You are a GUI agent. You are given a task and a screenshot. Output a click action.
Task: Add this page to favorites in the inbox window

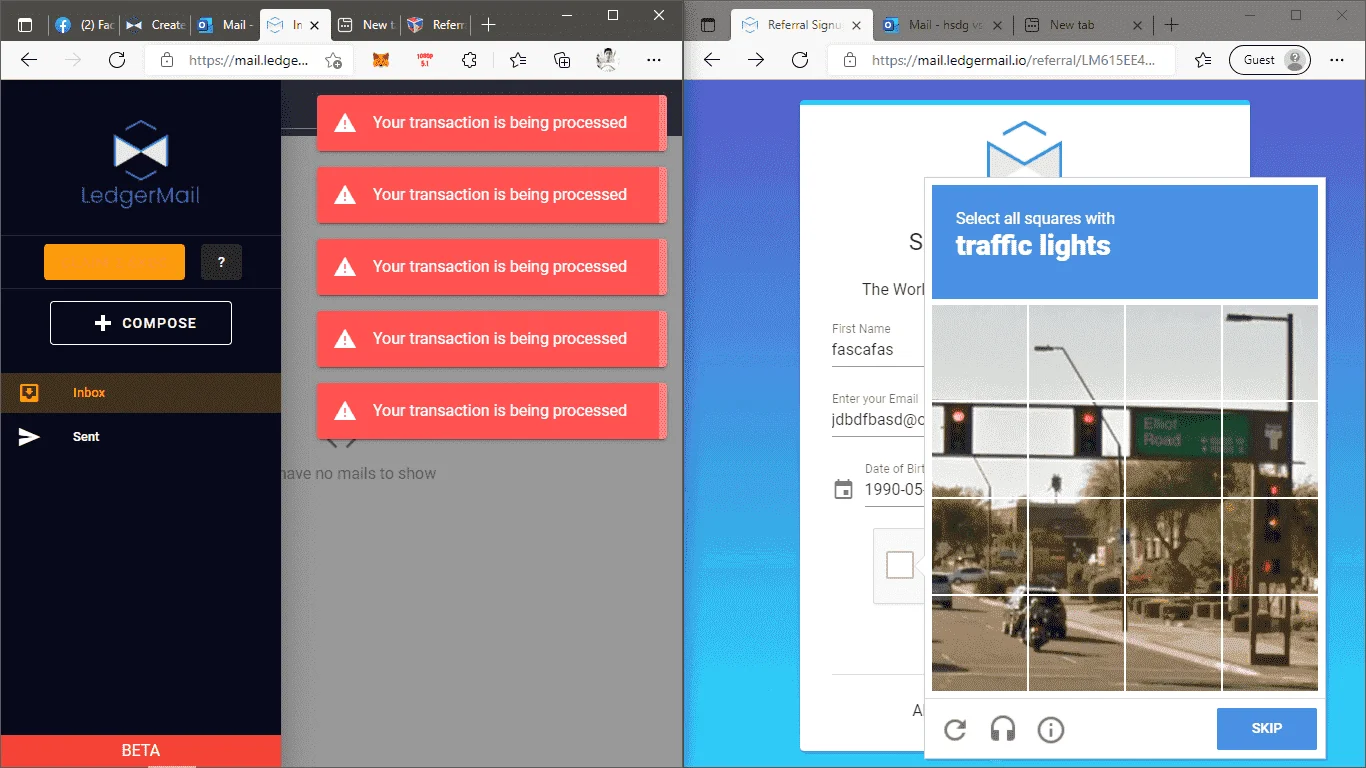click(334, 60)
